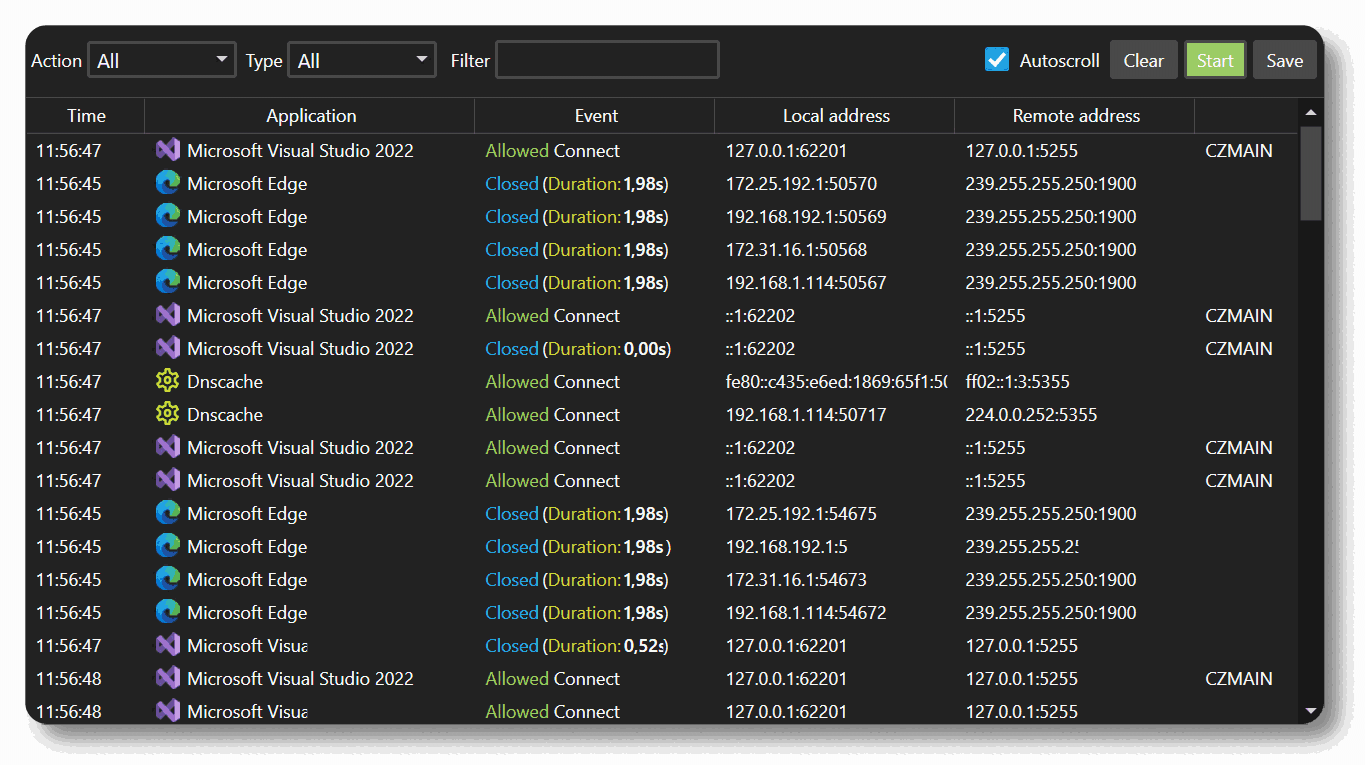Click the Dnscache gear icon on the fe80 row
The width and height of the screenshot is (1365, 765).
(x=168, y=381)
